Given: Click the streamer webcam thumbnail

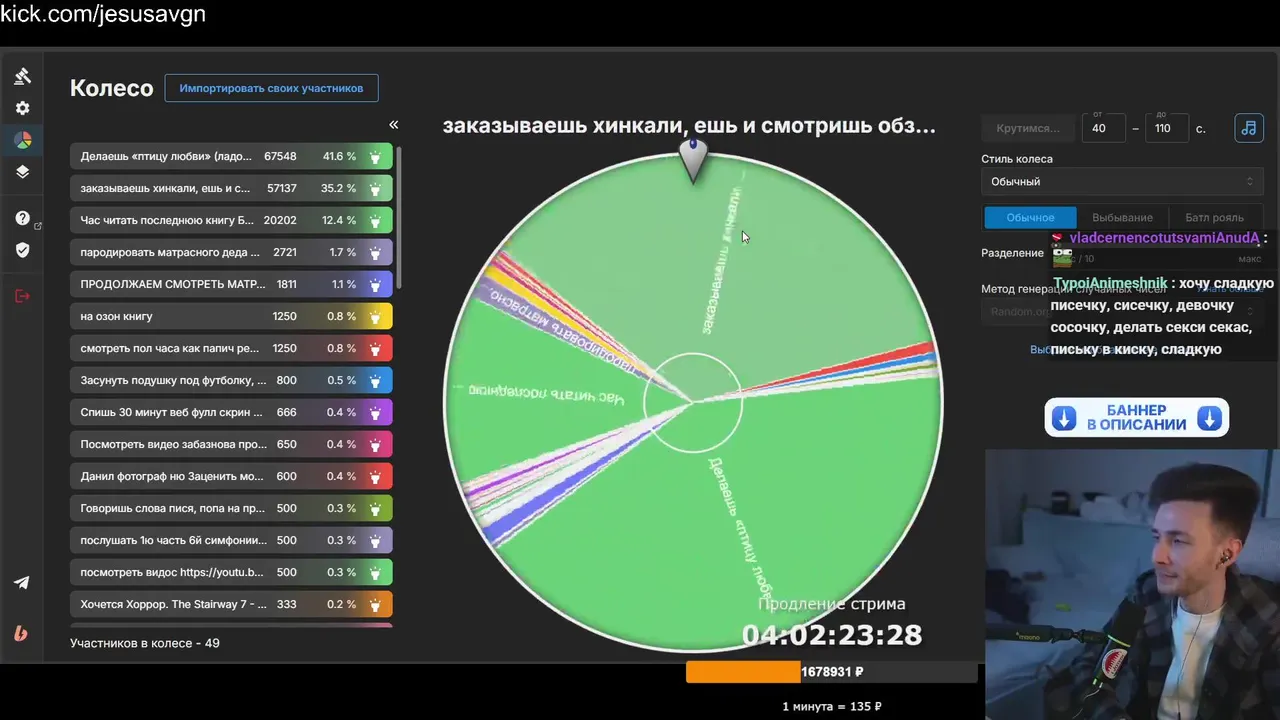Looking at the screenshot, I should (x=1132, y=584).
